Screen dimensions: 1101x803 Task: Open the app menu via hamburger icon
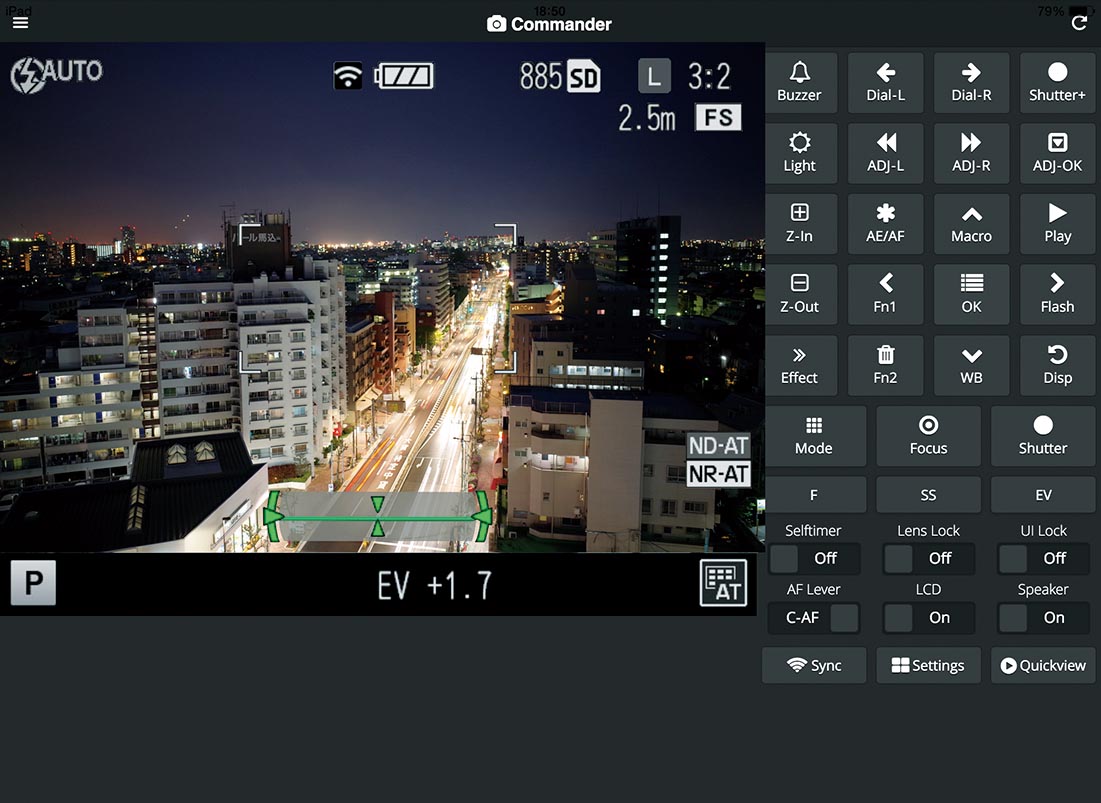coord(20,22)
